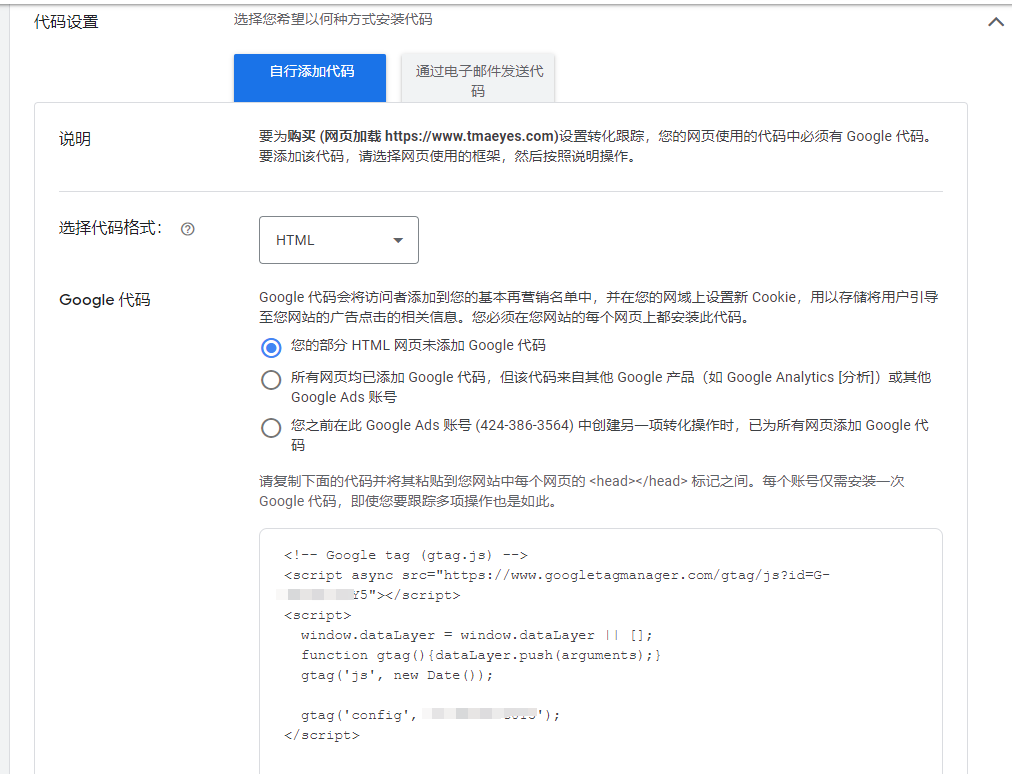
Task: Choose 所有网页均已添加 Google 代码 radio option
Action: [x=271, y=380]
